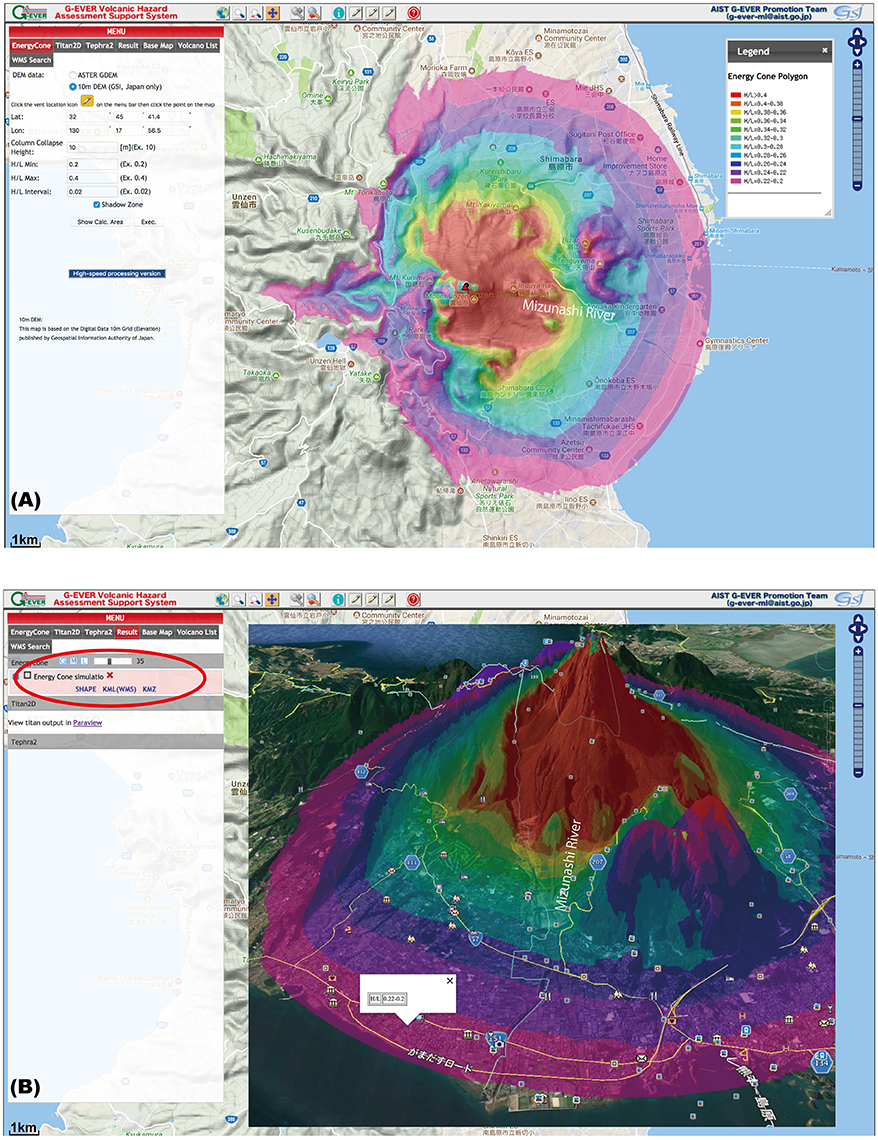Pan map up with arrow control, upper screenshot
Viewport: 878px width, 1140px height.
tap(858, 33)
